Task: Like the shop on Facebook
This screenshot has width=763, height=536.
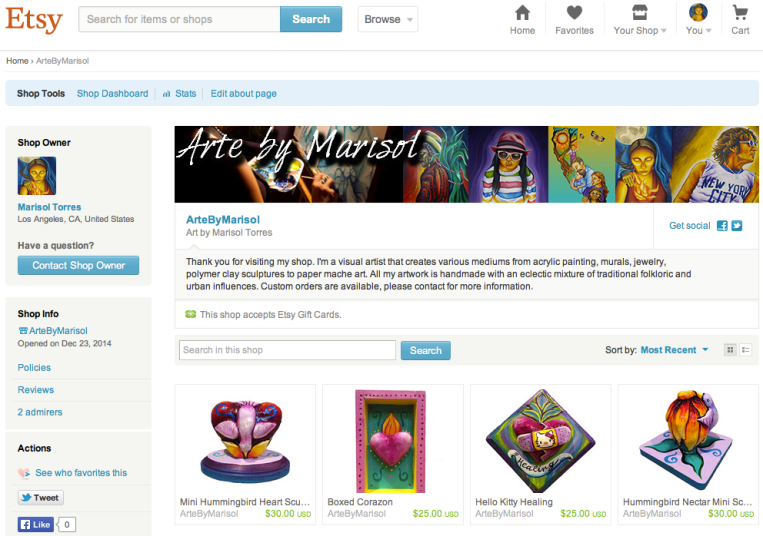Action: [36, 524]
